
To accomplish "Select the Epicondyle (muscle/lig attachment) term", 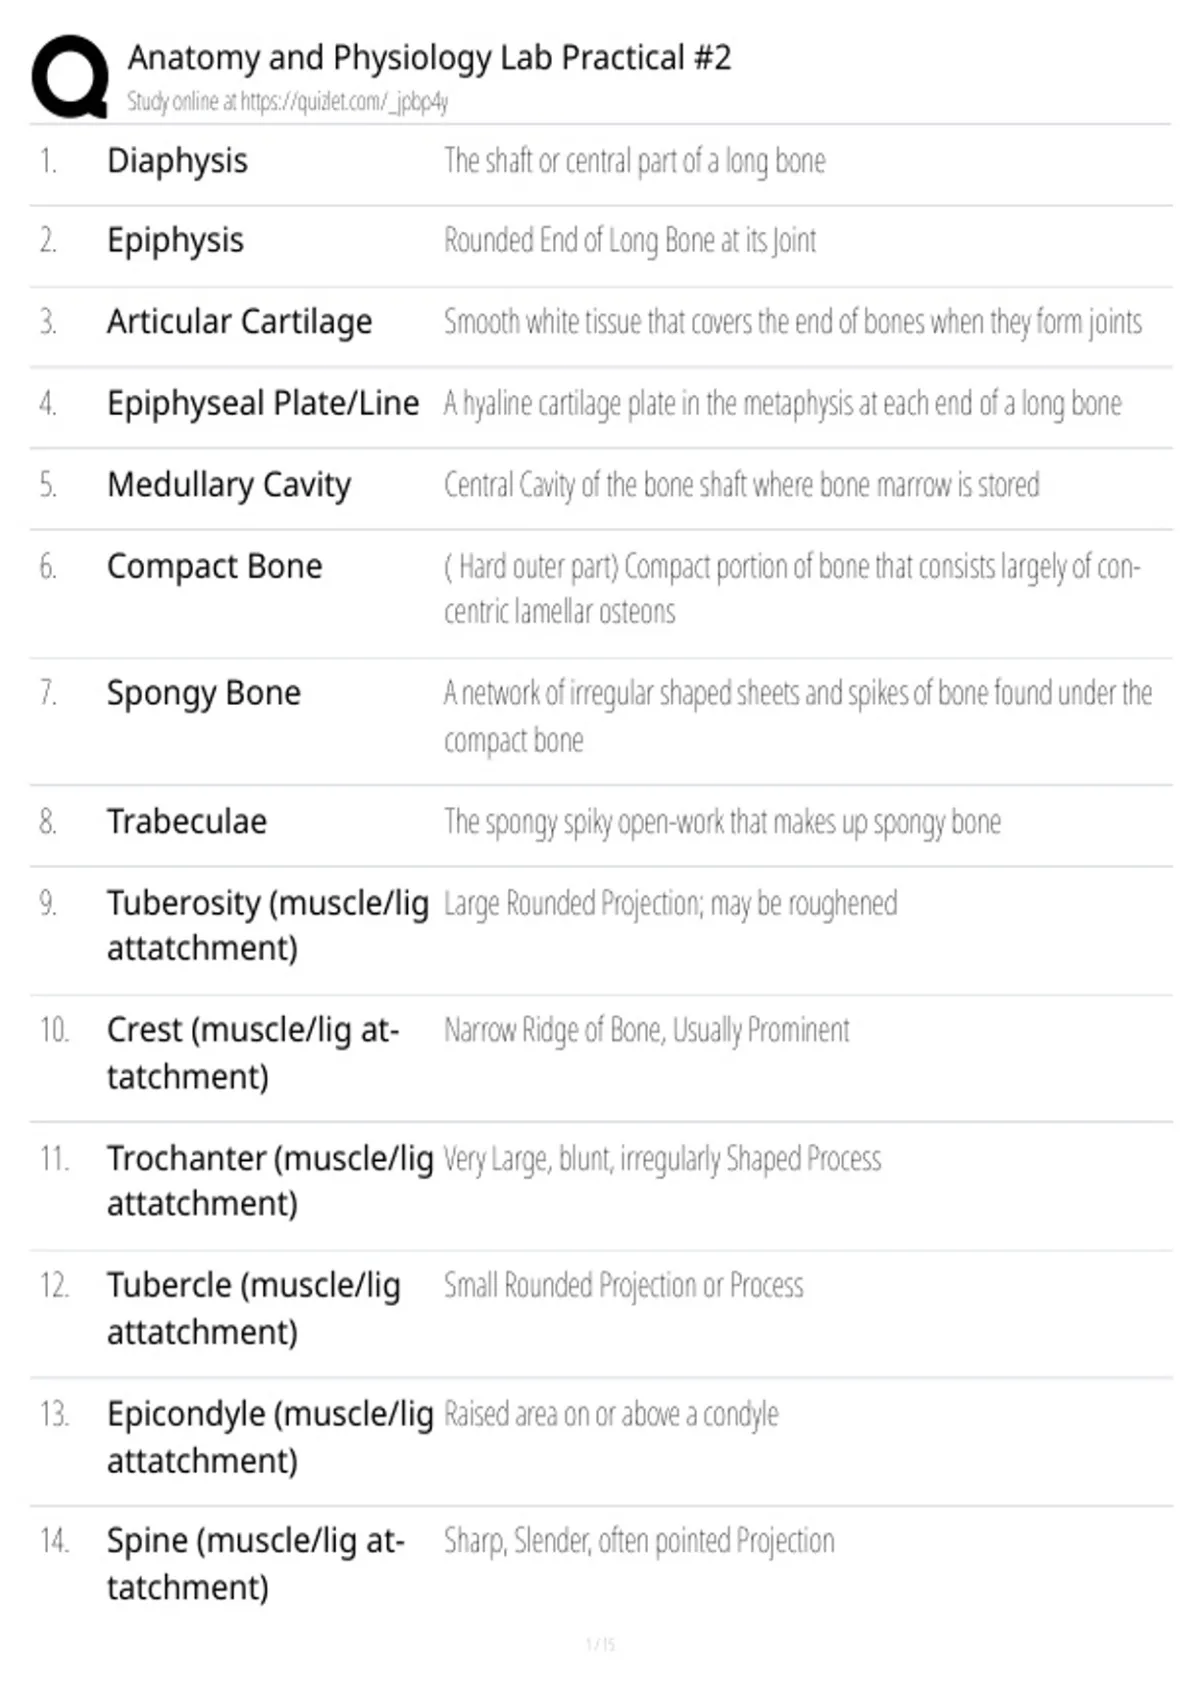I will (270, 1436).
